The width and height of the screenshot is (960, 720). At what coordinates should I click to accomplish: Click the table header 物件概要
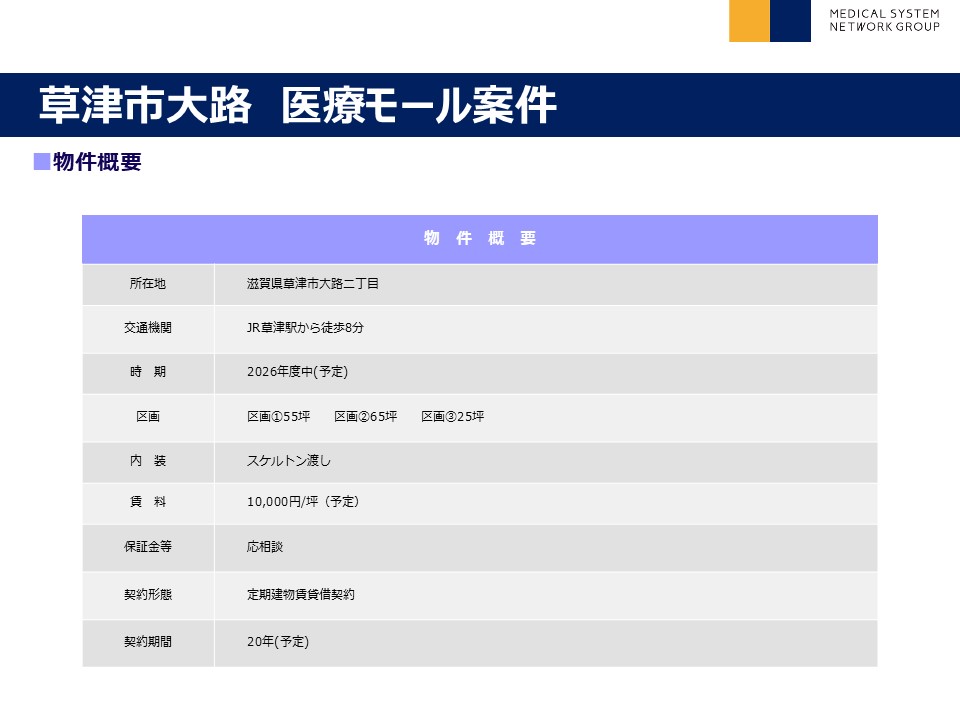tap(480, 238)
